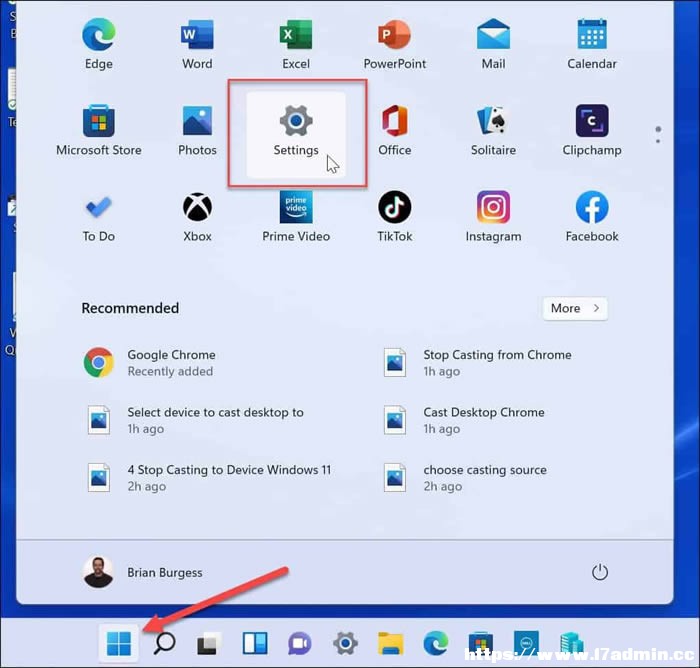Image resolution: width=700 pixels, height=668 pixels.
Task: Launch Clipchamp video editor
Action: (592, 130)
